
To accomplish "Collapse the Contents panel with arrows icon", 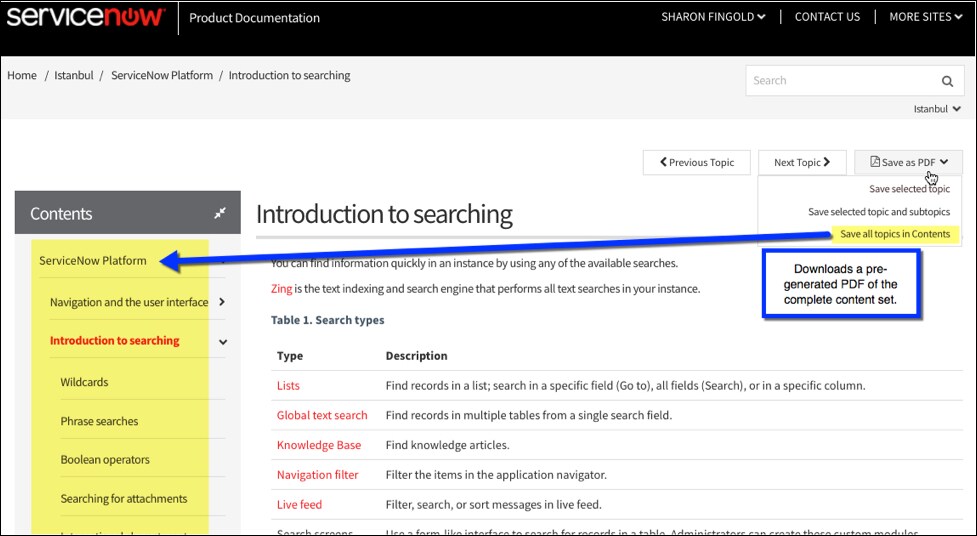I will click(x=220, y=213).
